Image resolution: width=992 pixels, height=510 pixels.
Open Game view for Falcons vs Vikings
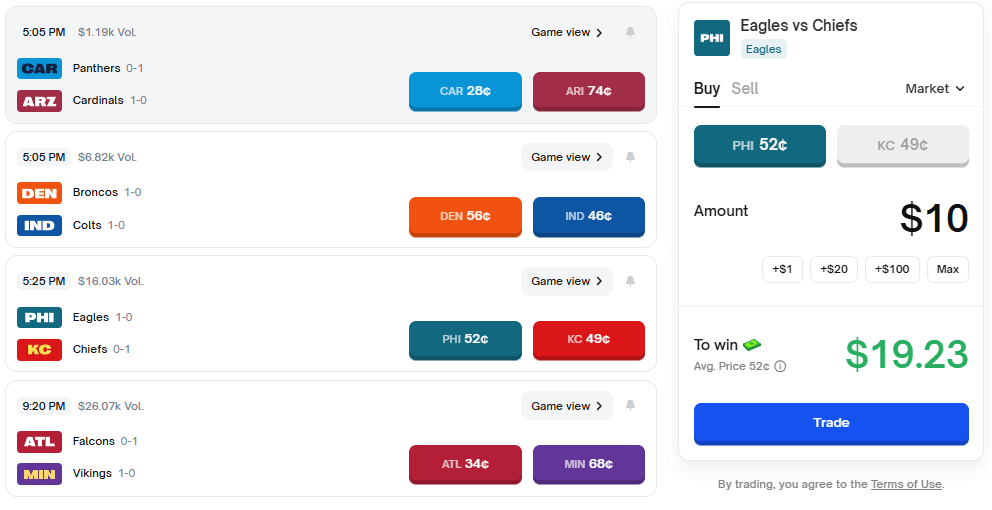tap(567, 406)
